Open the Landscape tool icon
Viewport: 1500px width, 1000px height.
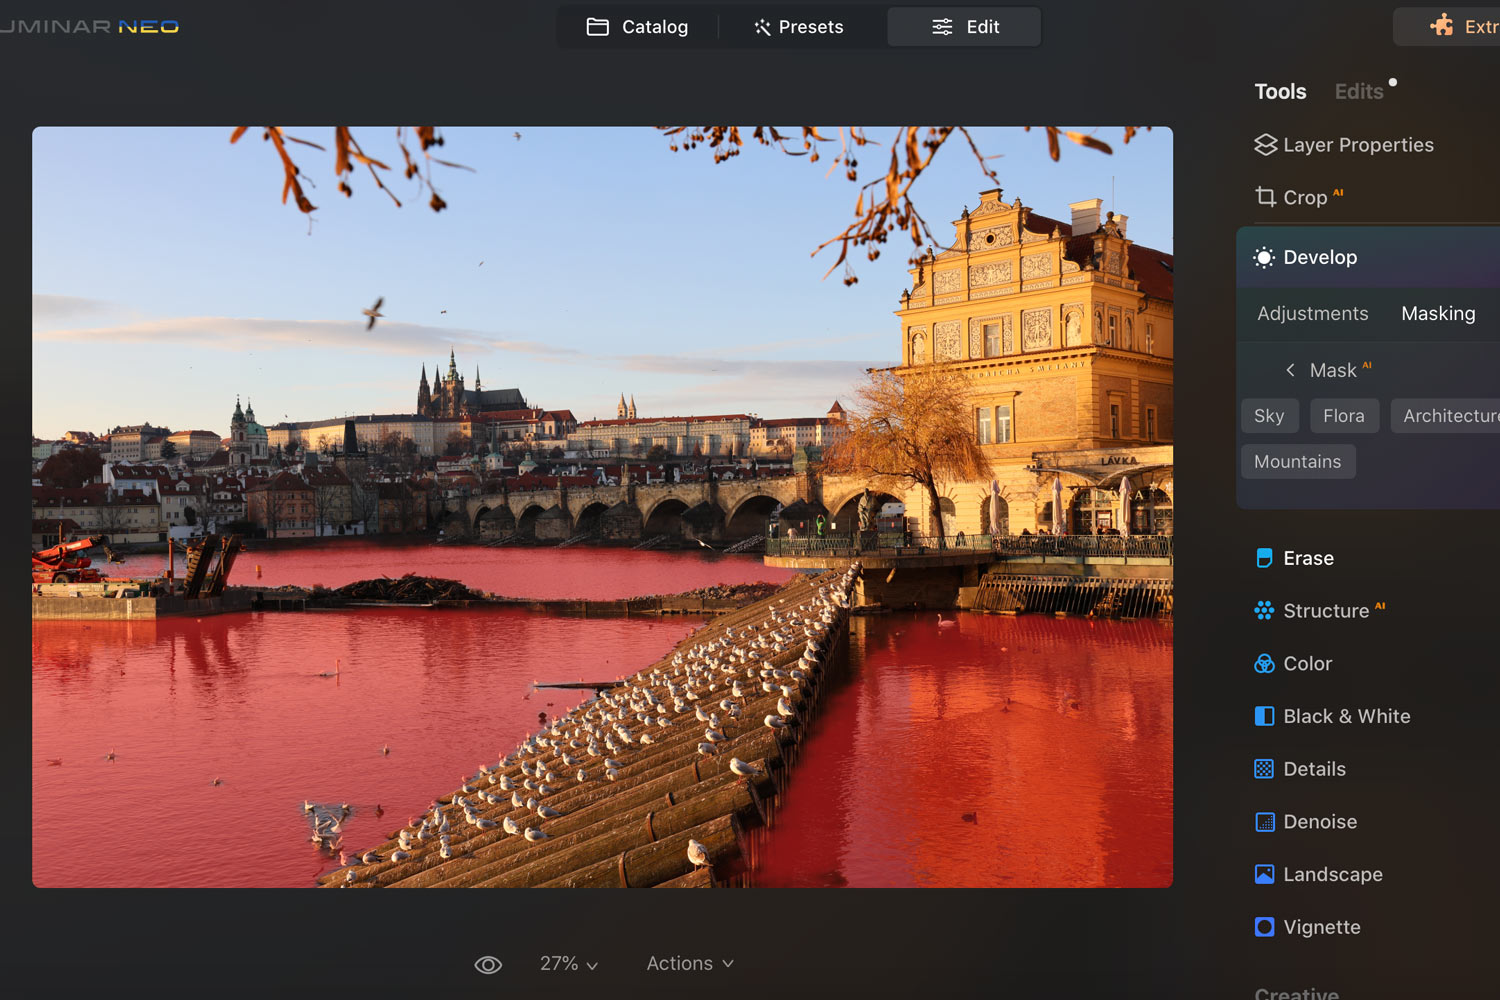(1264, 874)
